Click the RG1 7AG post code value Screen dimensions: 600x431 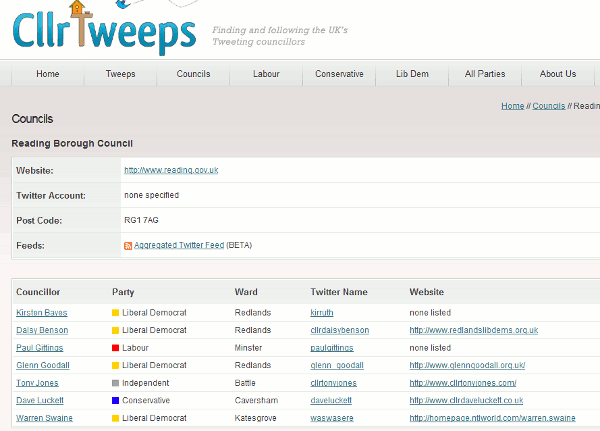point(141,220)
